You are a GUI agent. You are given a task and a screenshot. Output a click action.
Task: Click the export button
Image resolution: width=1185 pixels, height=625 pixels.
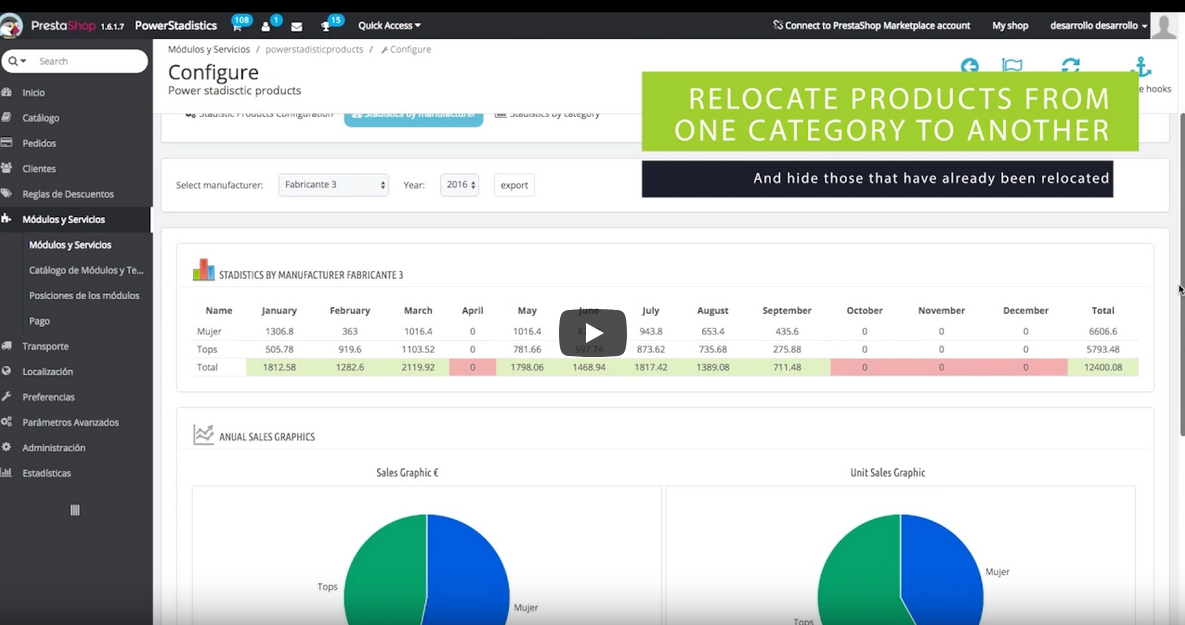[x=514, y=185]
